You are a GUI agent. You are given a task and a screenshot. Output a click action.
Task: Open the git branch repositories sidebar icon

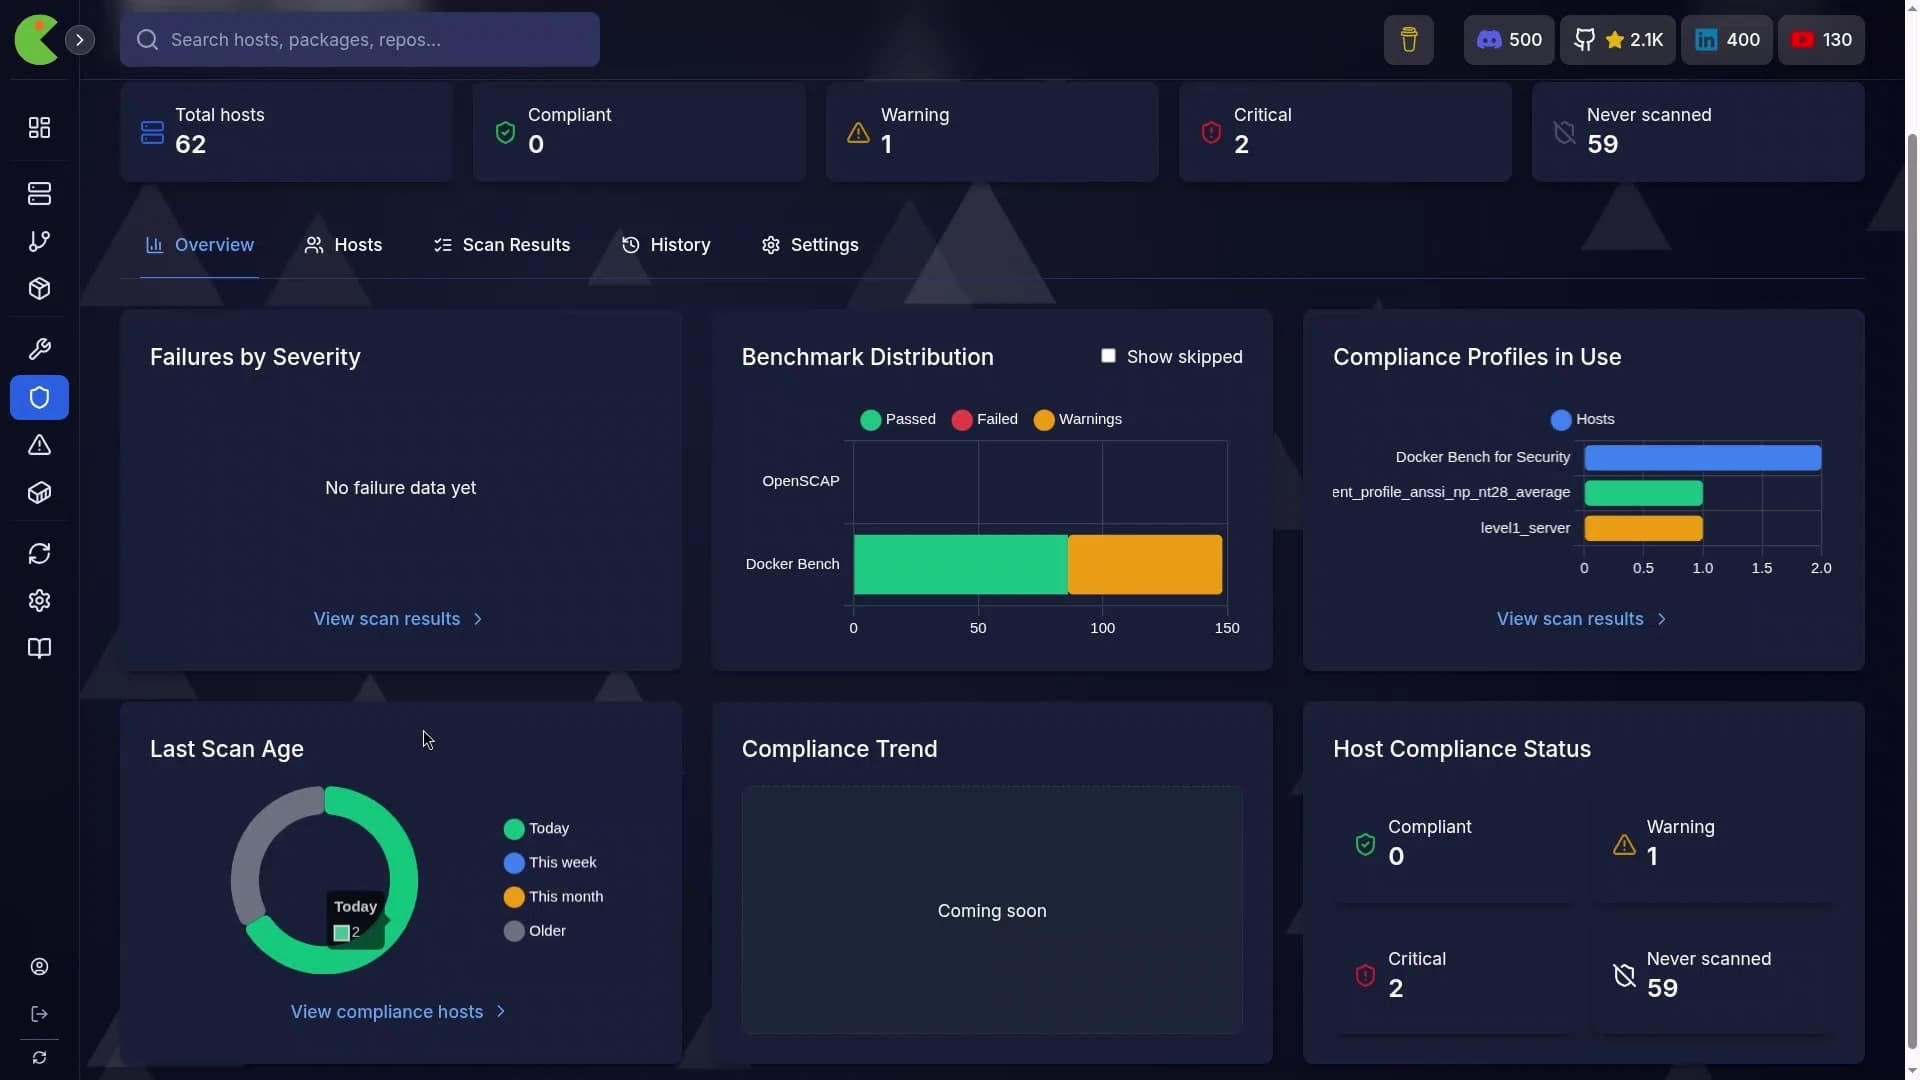39,242
